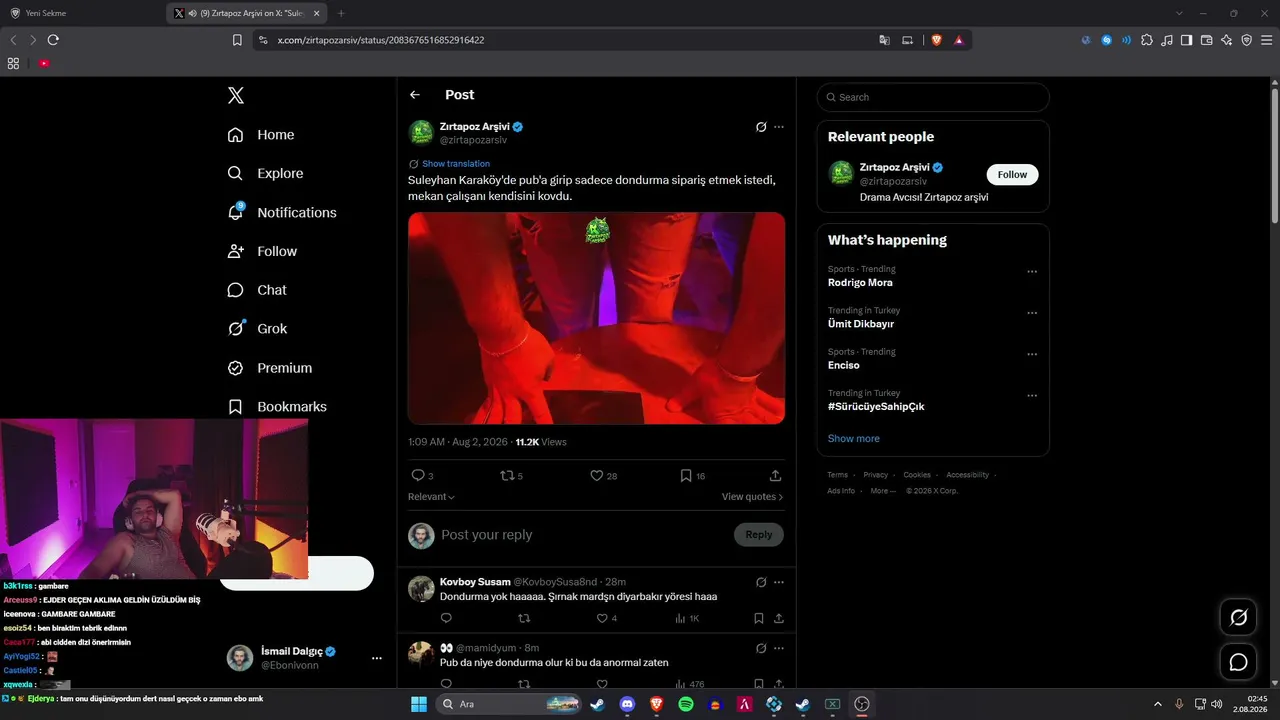Open Spotify from the taskbar
The image size is (1280, 720).
[x=686, y=704]
